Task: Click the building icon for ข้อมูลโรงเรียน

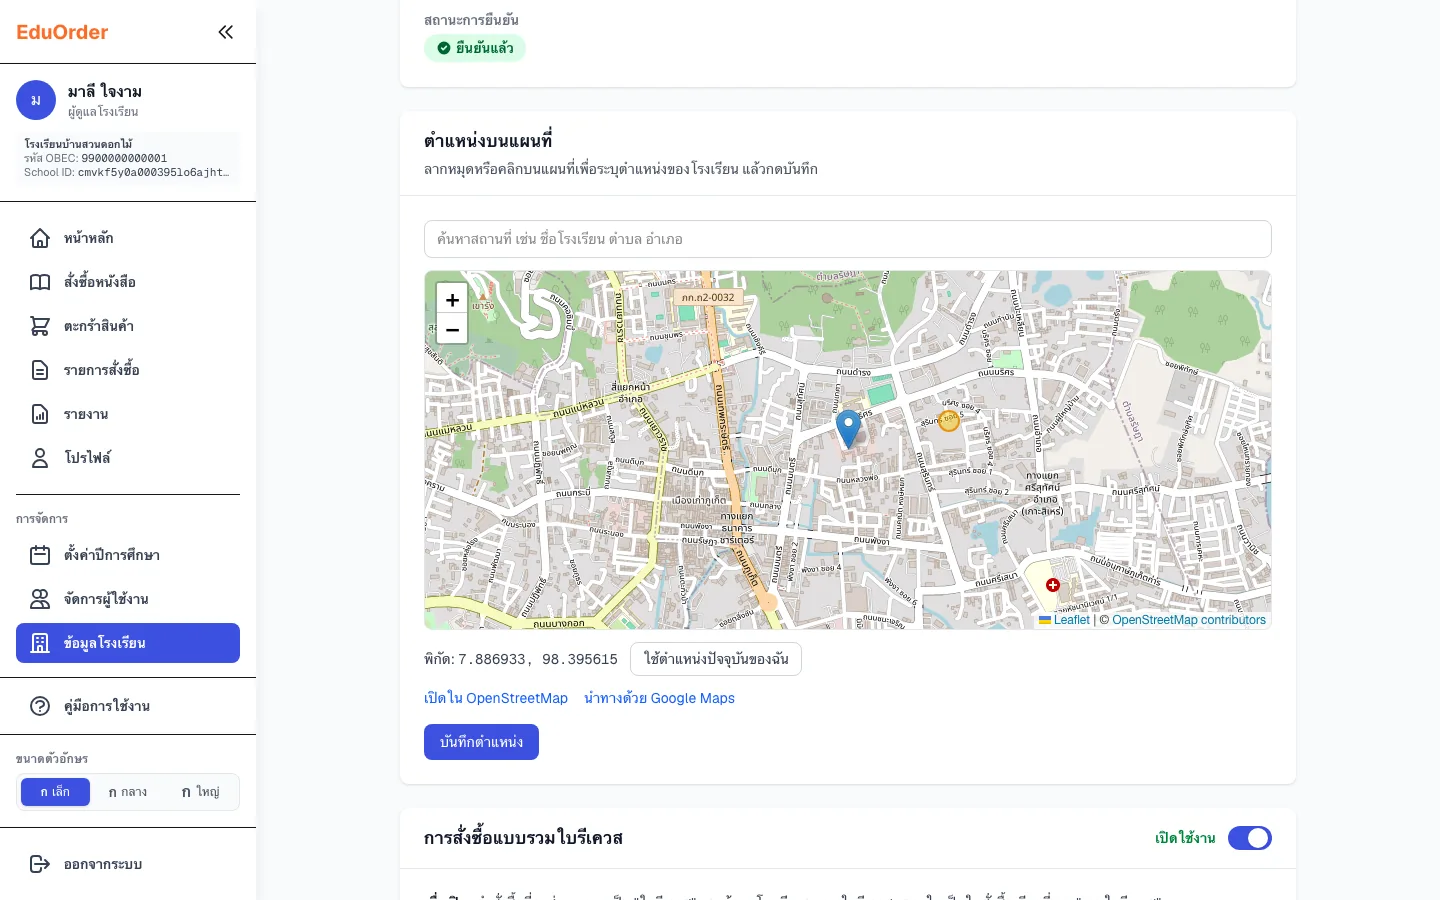Action: [x=40, y=643]
